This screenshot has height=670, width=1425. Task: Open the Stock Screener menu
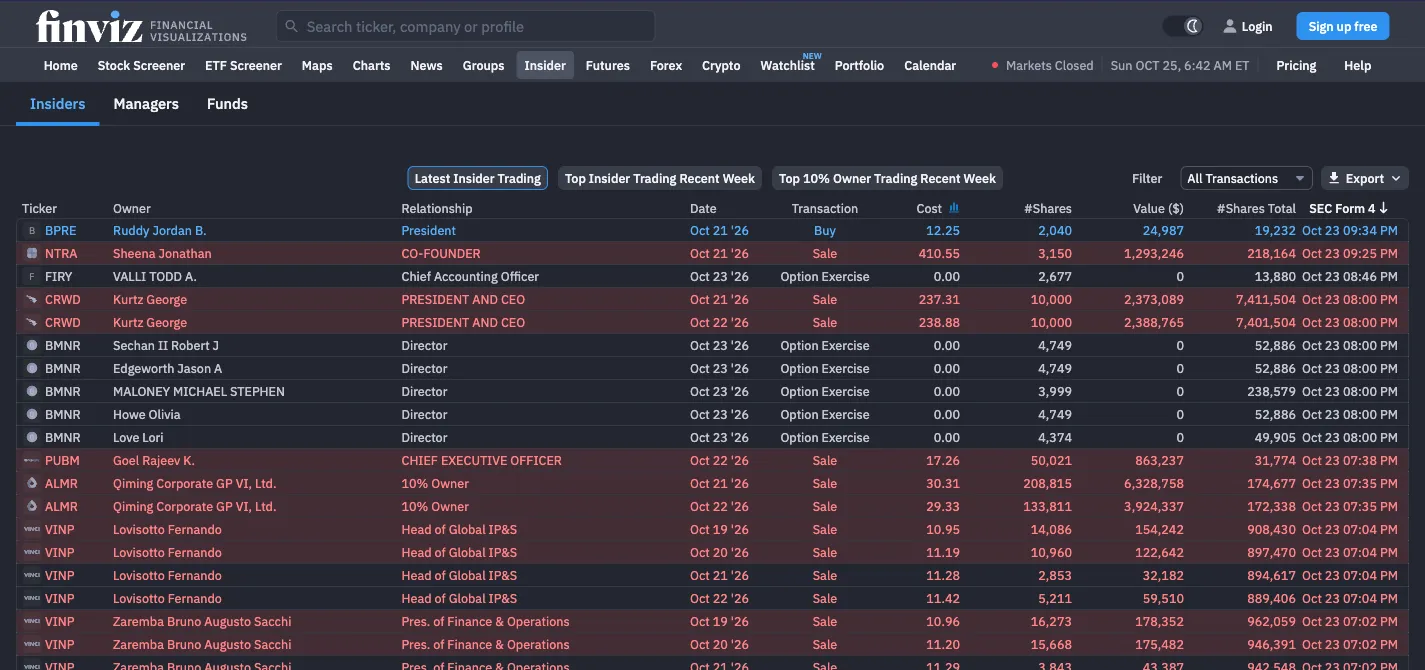tap(141, 66)
